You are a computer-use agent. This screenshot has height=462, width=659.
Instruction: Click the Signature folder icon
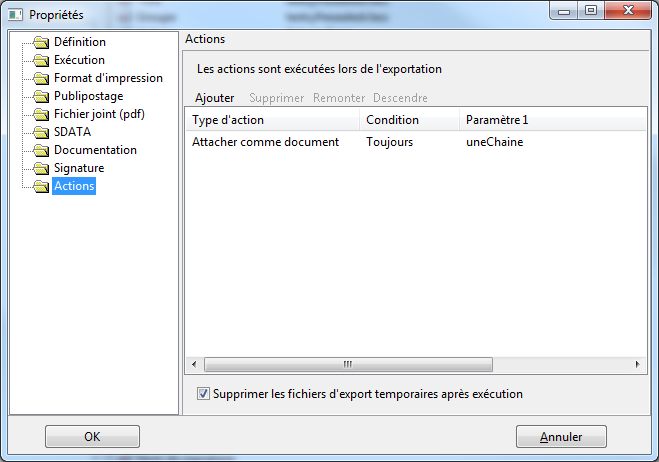point(41,168)
